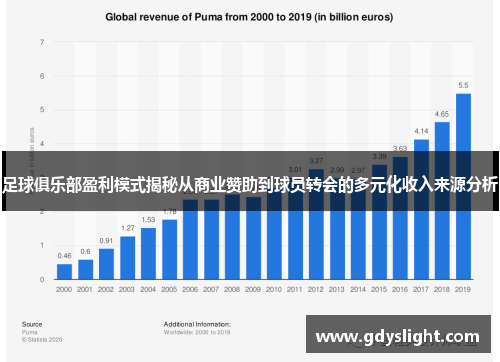Click the y-axis tick label 1

(42, 245)
